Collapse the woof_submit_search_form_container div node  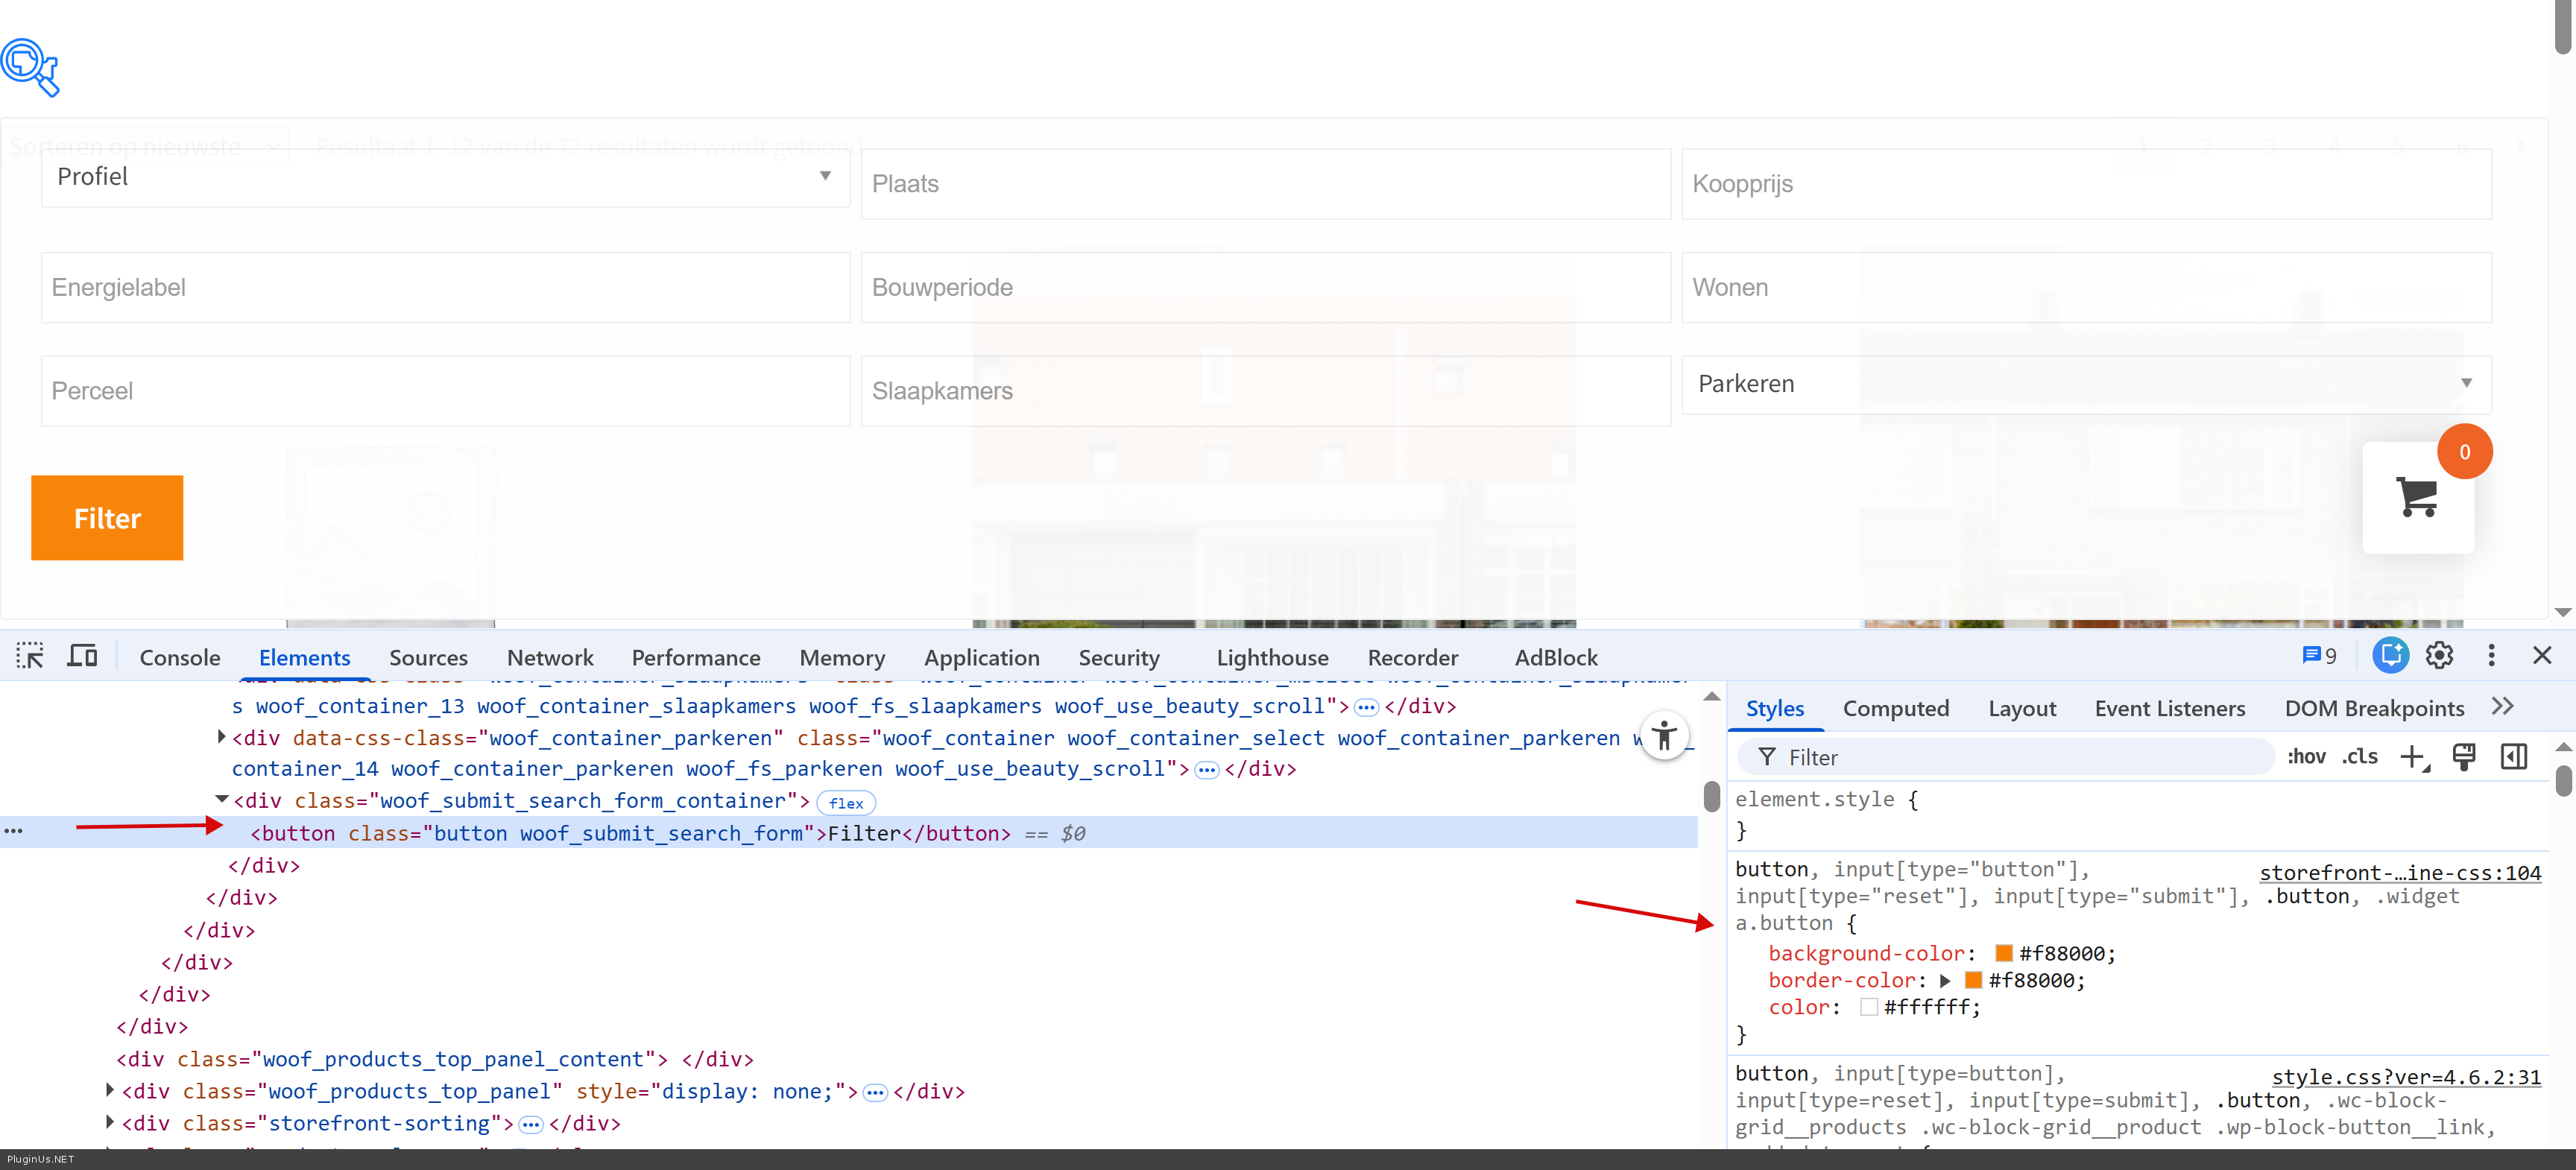pos(222,800)
